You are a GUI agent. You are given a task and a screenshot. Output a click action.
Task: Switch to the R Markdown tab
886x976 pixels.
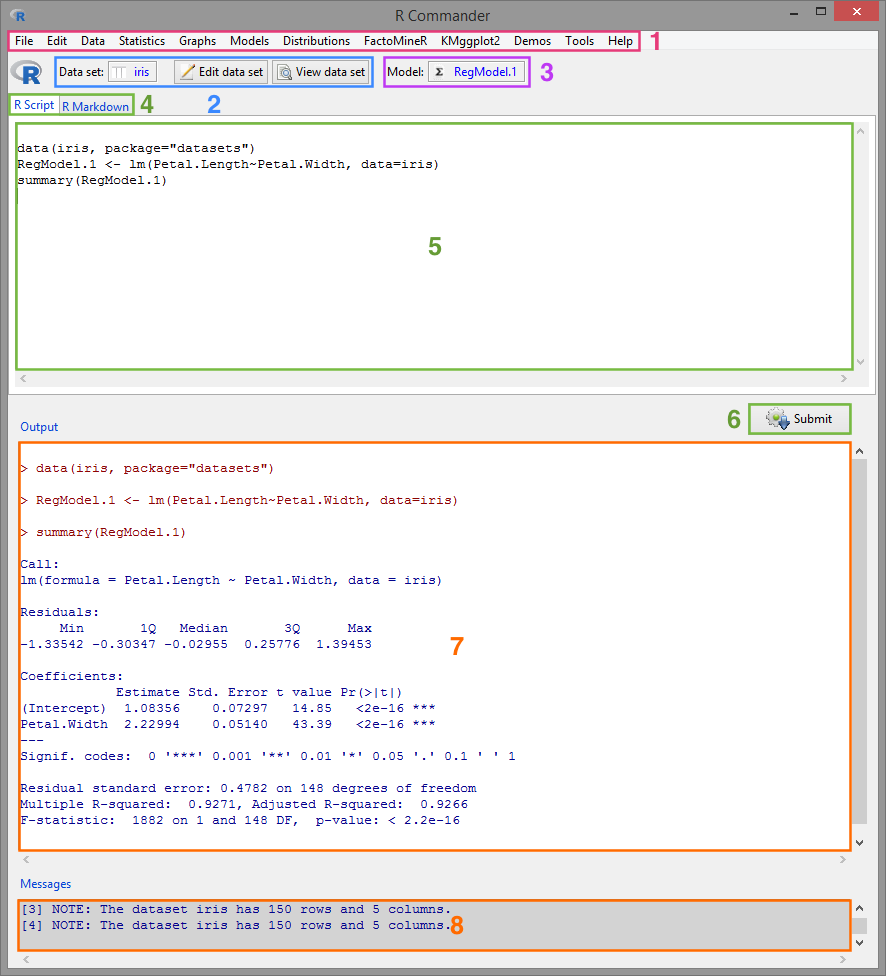click(x=95, y=105)
